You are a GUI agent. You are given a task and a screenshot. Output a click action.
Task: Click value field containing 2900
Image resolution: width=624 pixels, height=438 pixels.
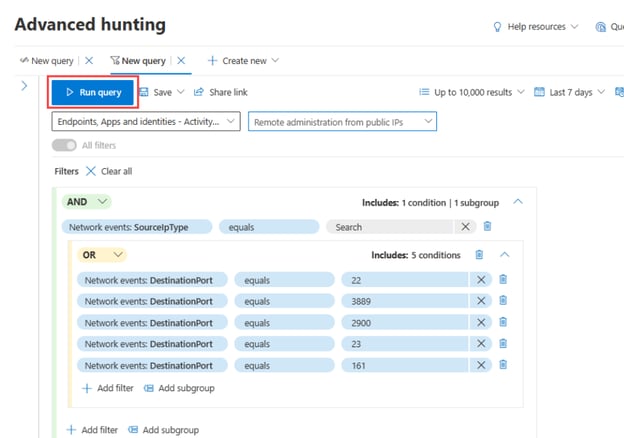[x=405, y=323]
